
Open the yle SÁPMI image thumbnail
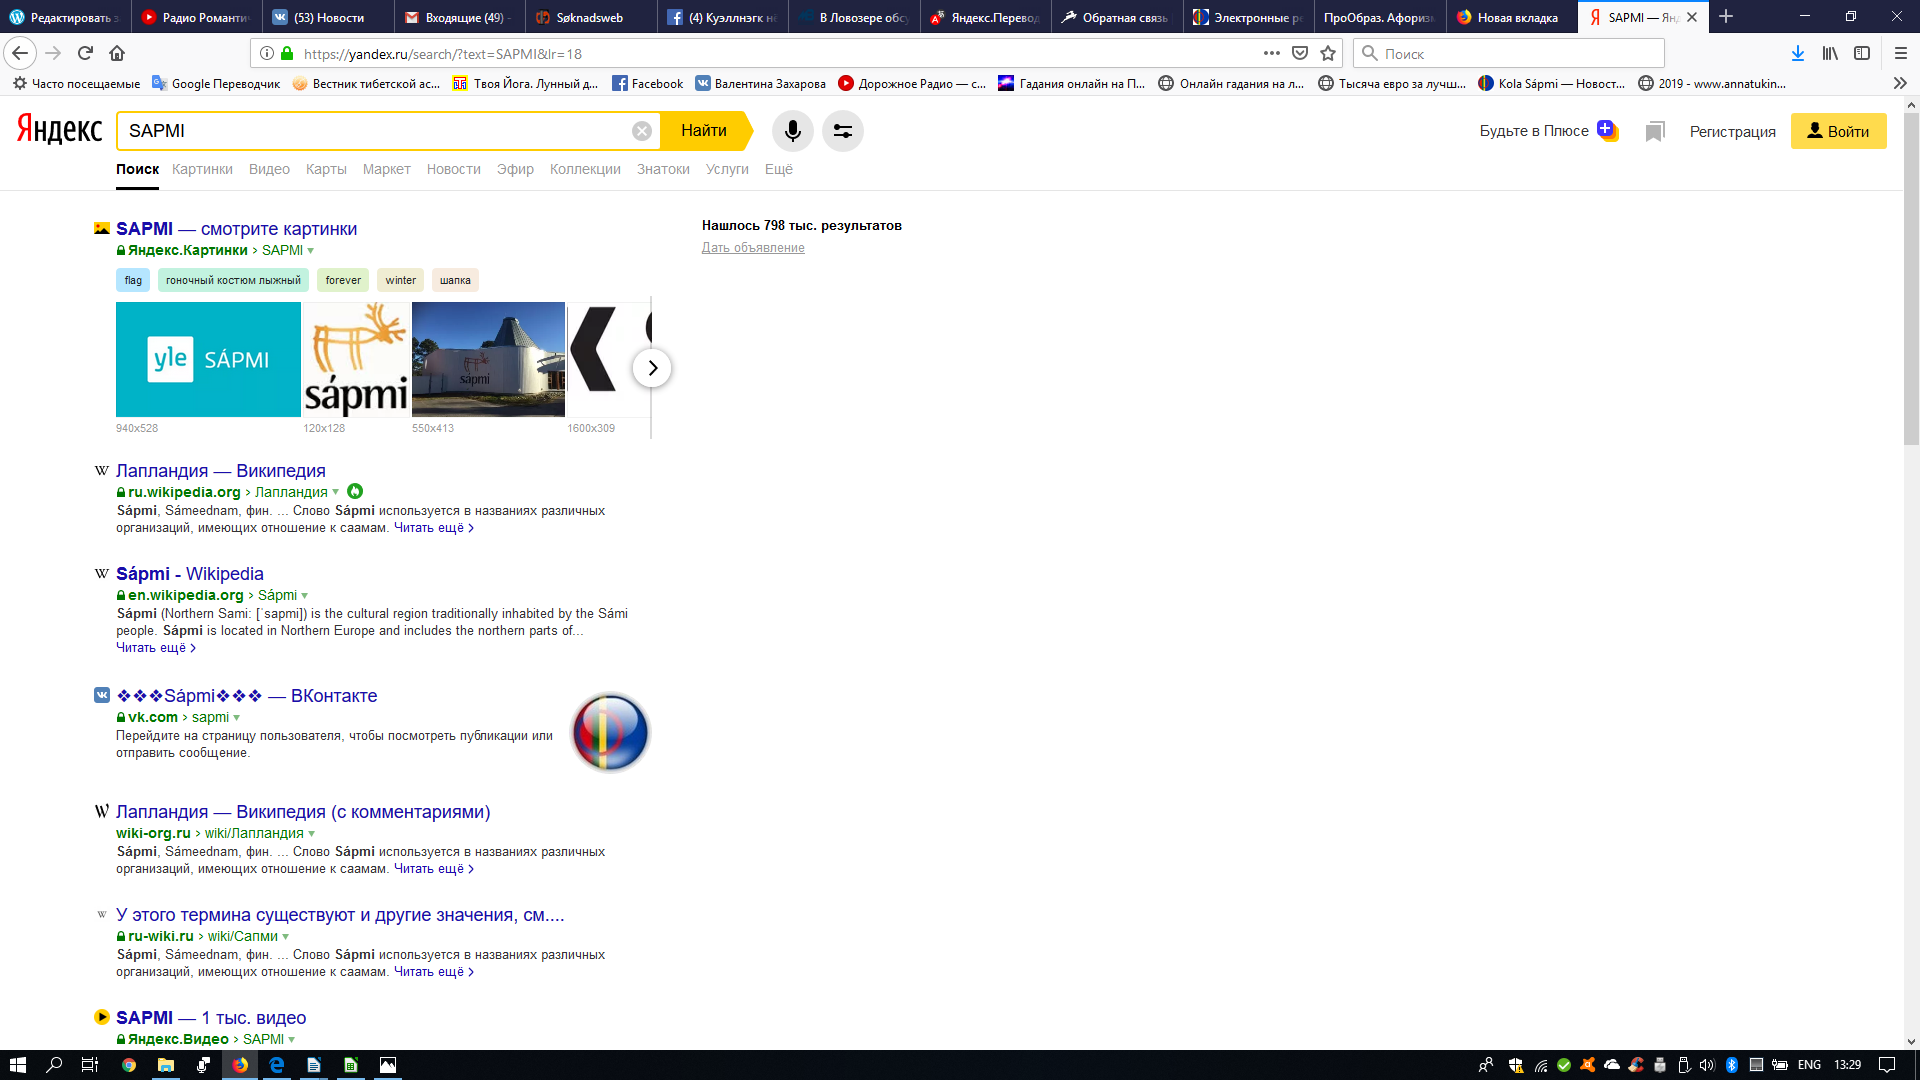pos(208,359)
